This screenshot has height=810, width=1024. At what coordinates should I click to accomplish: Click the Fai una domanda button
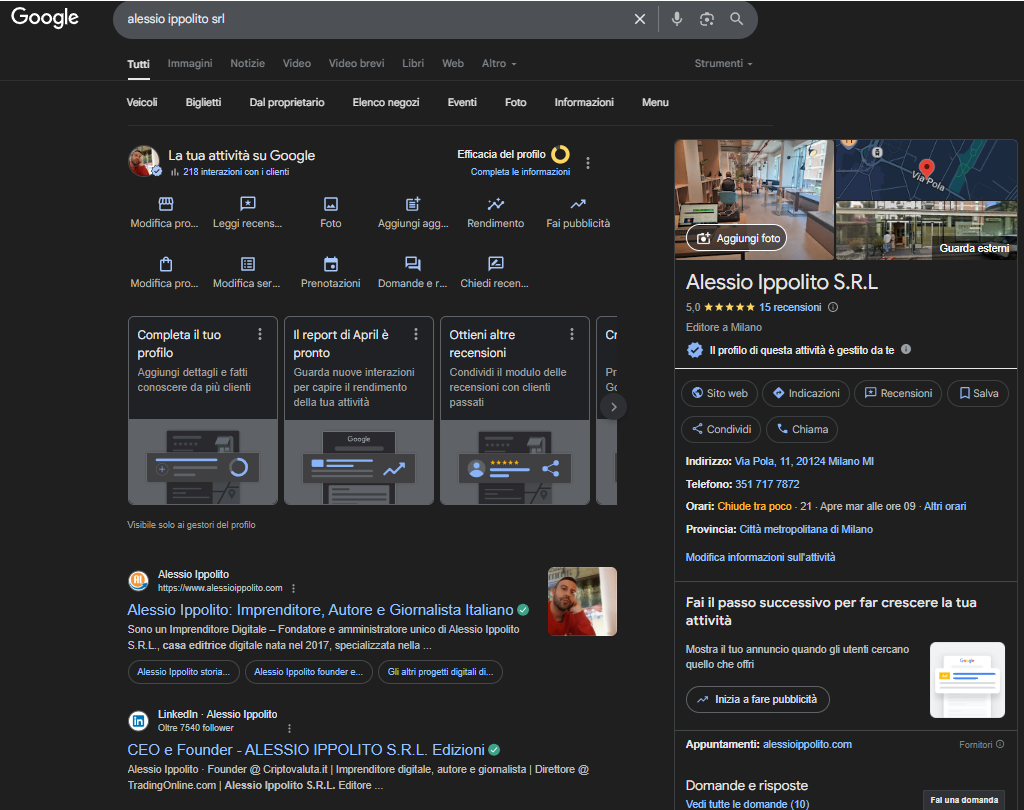[x=964, y=800]
